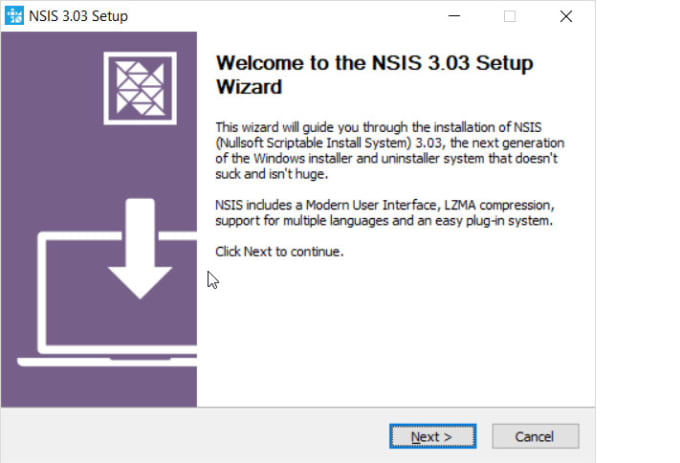Close the NSIS 3.03 Setup window
Viewport: 680px width, 463px height.
[566, 16]
